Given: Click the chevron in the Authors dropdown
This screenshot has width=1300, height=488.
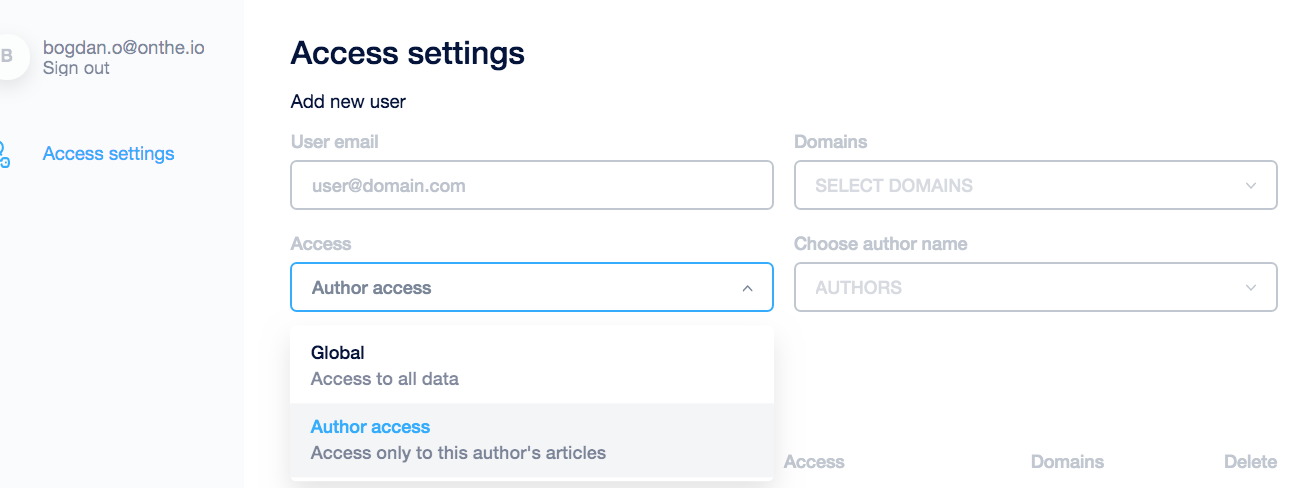Looking at the screenshot, I should [1251, 288].
